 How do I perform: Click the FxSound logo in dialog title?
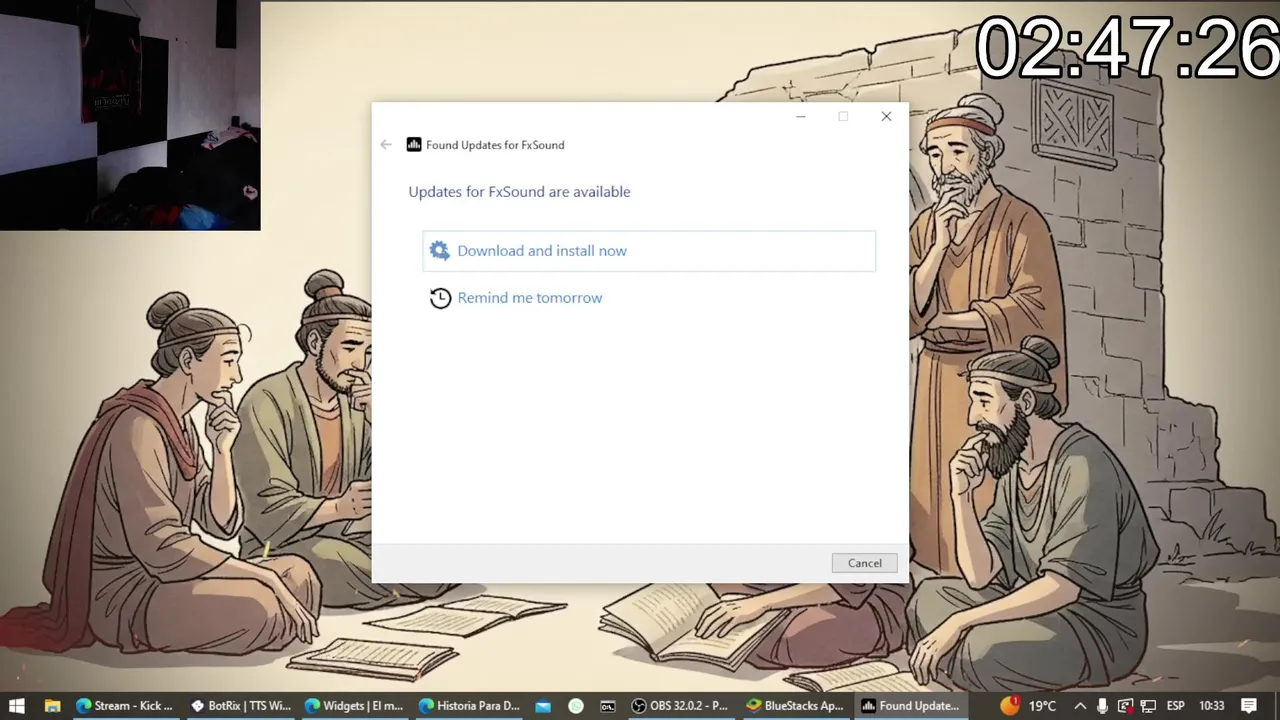tap(414, 145)
